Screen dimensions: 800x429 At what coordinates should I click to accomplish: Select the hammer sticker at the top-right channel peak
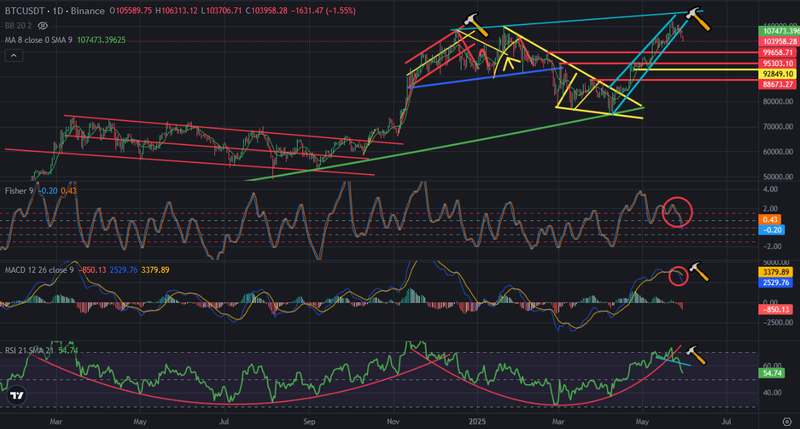(697, 19)
